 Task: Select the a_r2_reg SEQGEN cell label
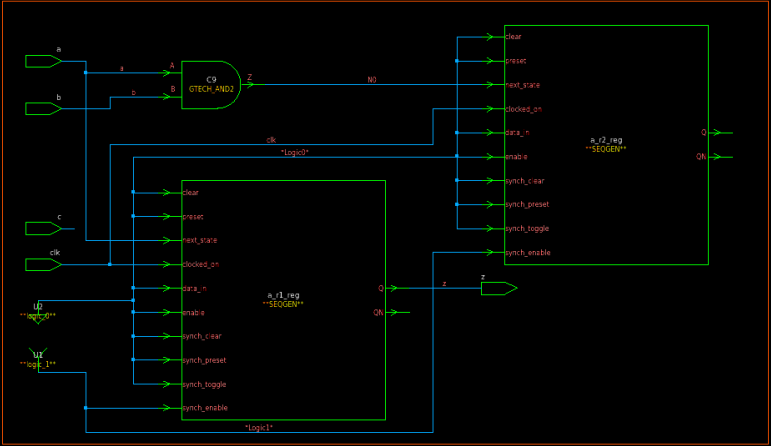606,144
